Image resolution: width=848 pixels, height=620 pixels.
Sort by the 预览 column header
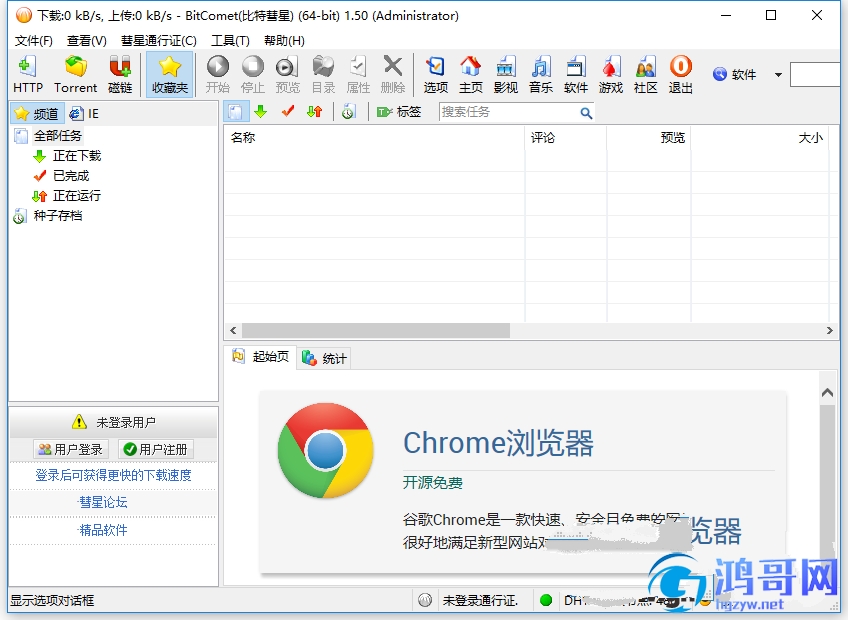(x=648, y=138)
